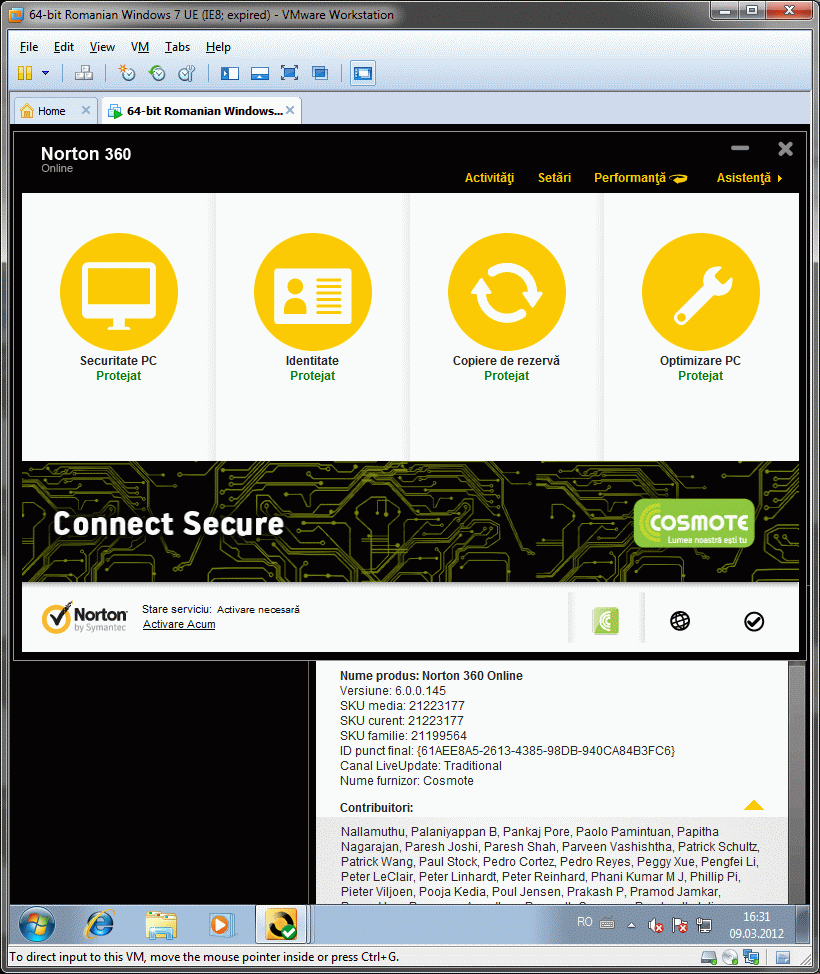Close the Home tab
Image resolution: width=820 pixels, height=974 pixels.
(86, 110)
